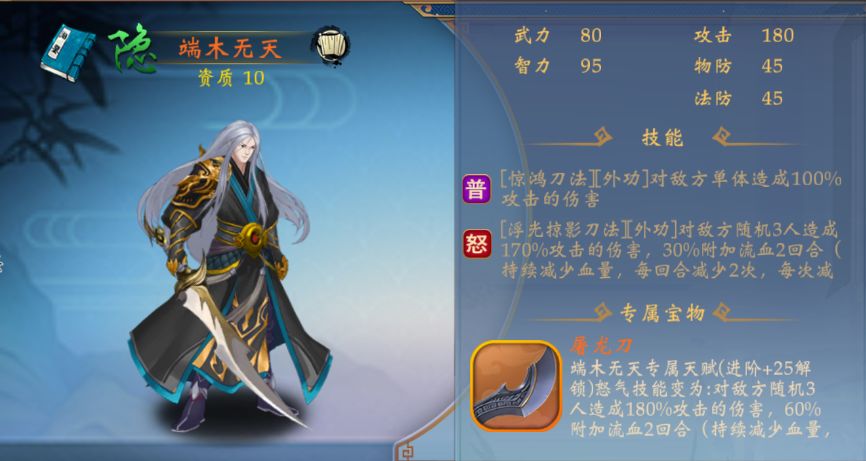The image size is (866, 461).
Task: Click the 技能 section header
Action: pyautogui.click(x=662, y=137)
